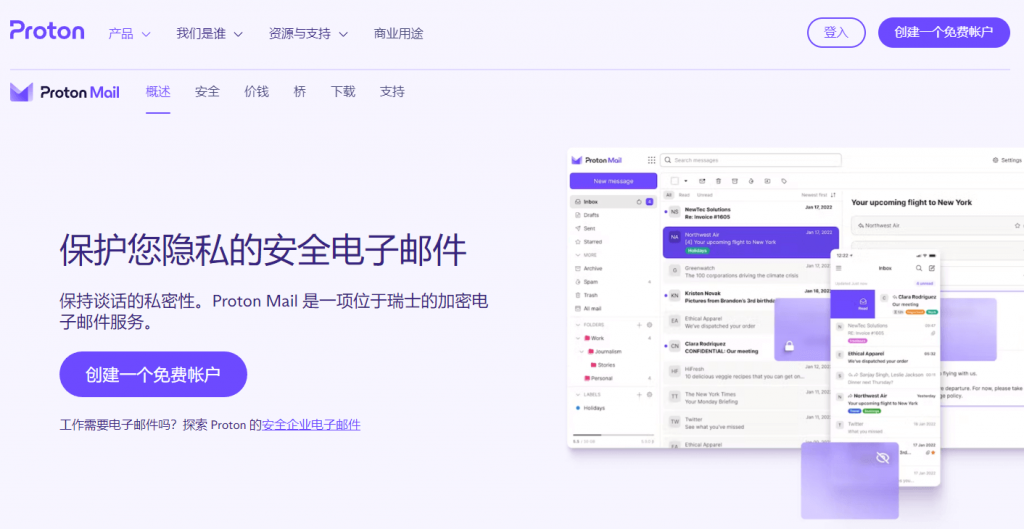
Task: Open the app grid switcher in the mail preview
Action: coord(651,160)
